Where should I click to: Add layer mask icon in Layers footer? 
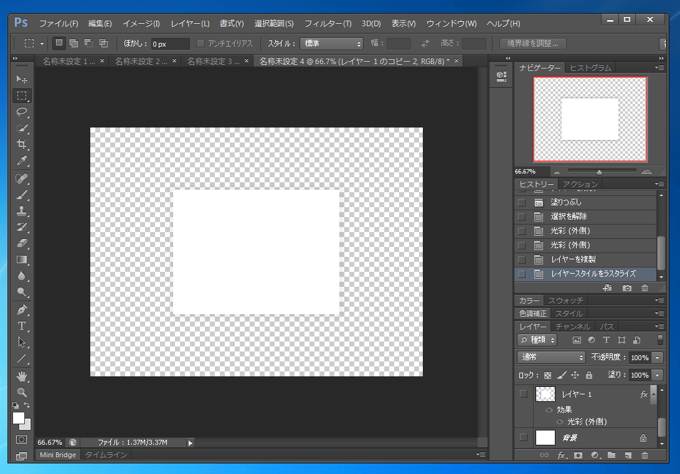point(578,455)
